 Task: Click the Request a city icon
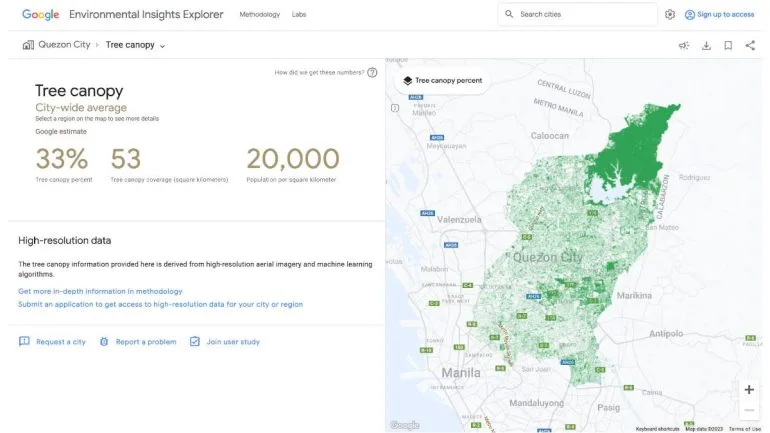24,341
